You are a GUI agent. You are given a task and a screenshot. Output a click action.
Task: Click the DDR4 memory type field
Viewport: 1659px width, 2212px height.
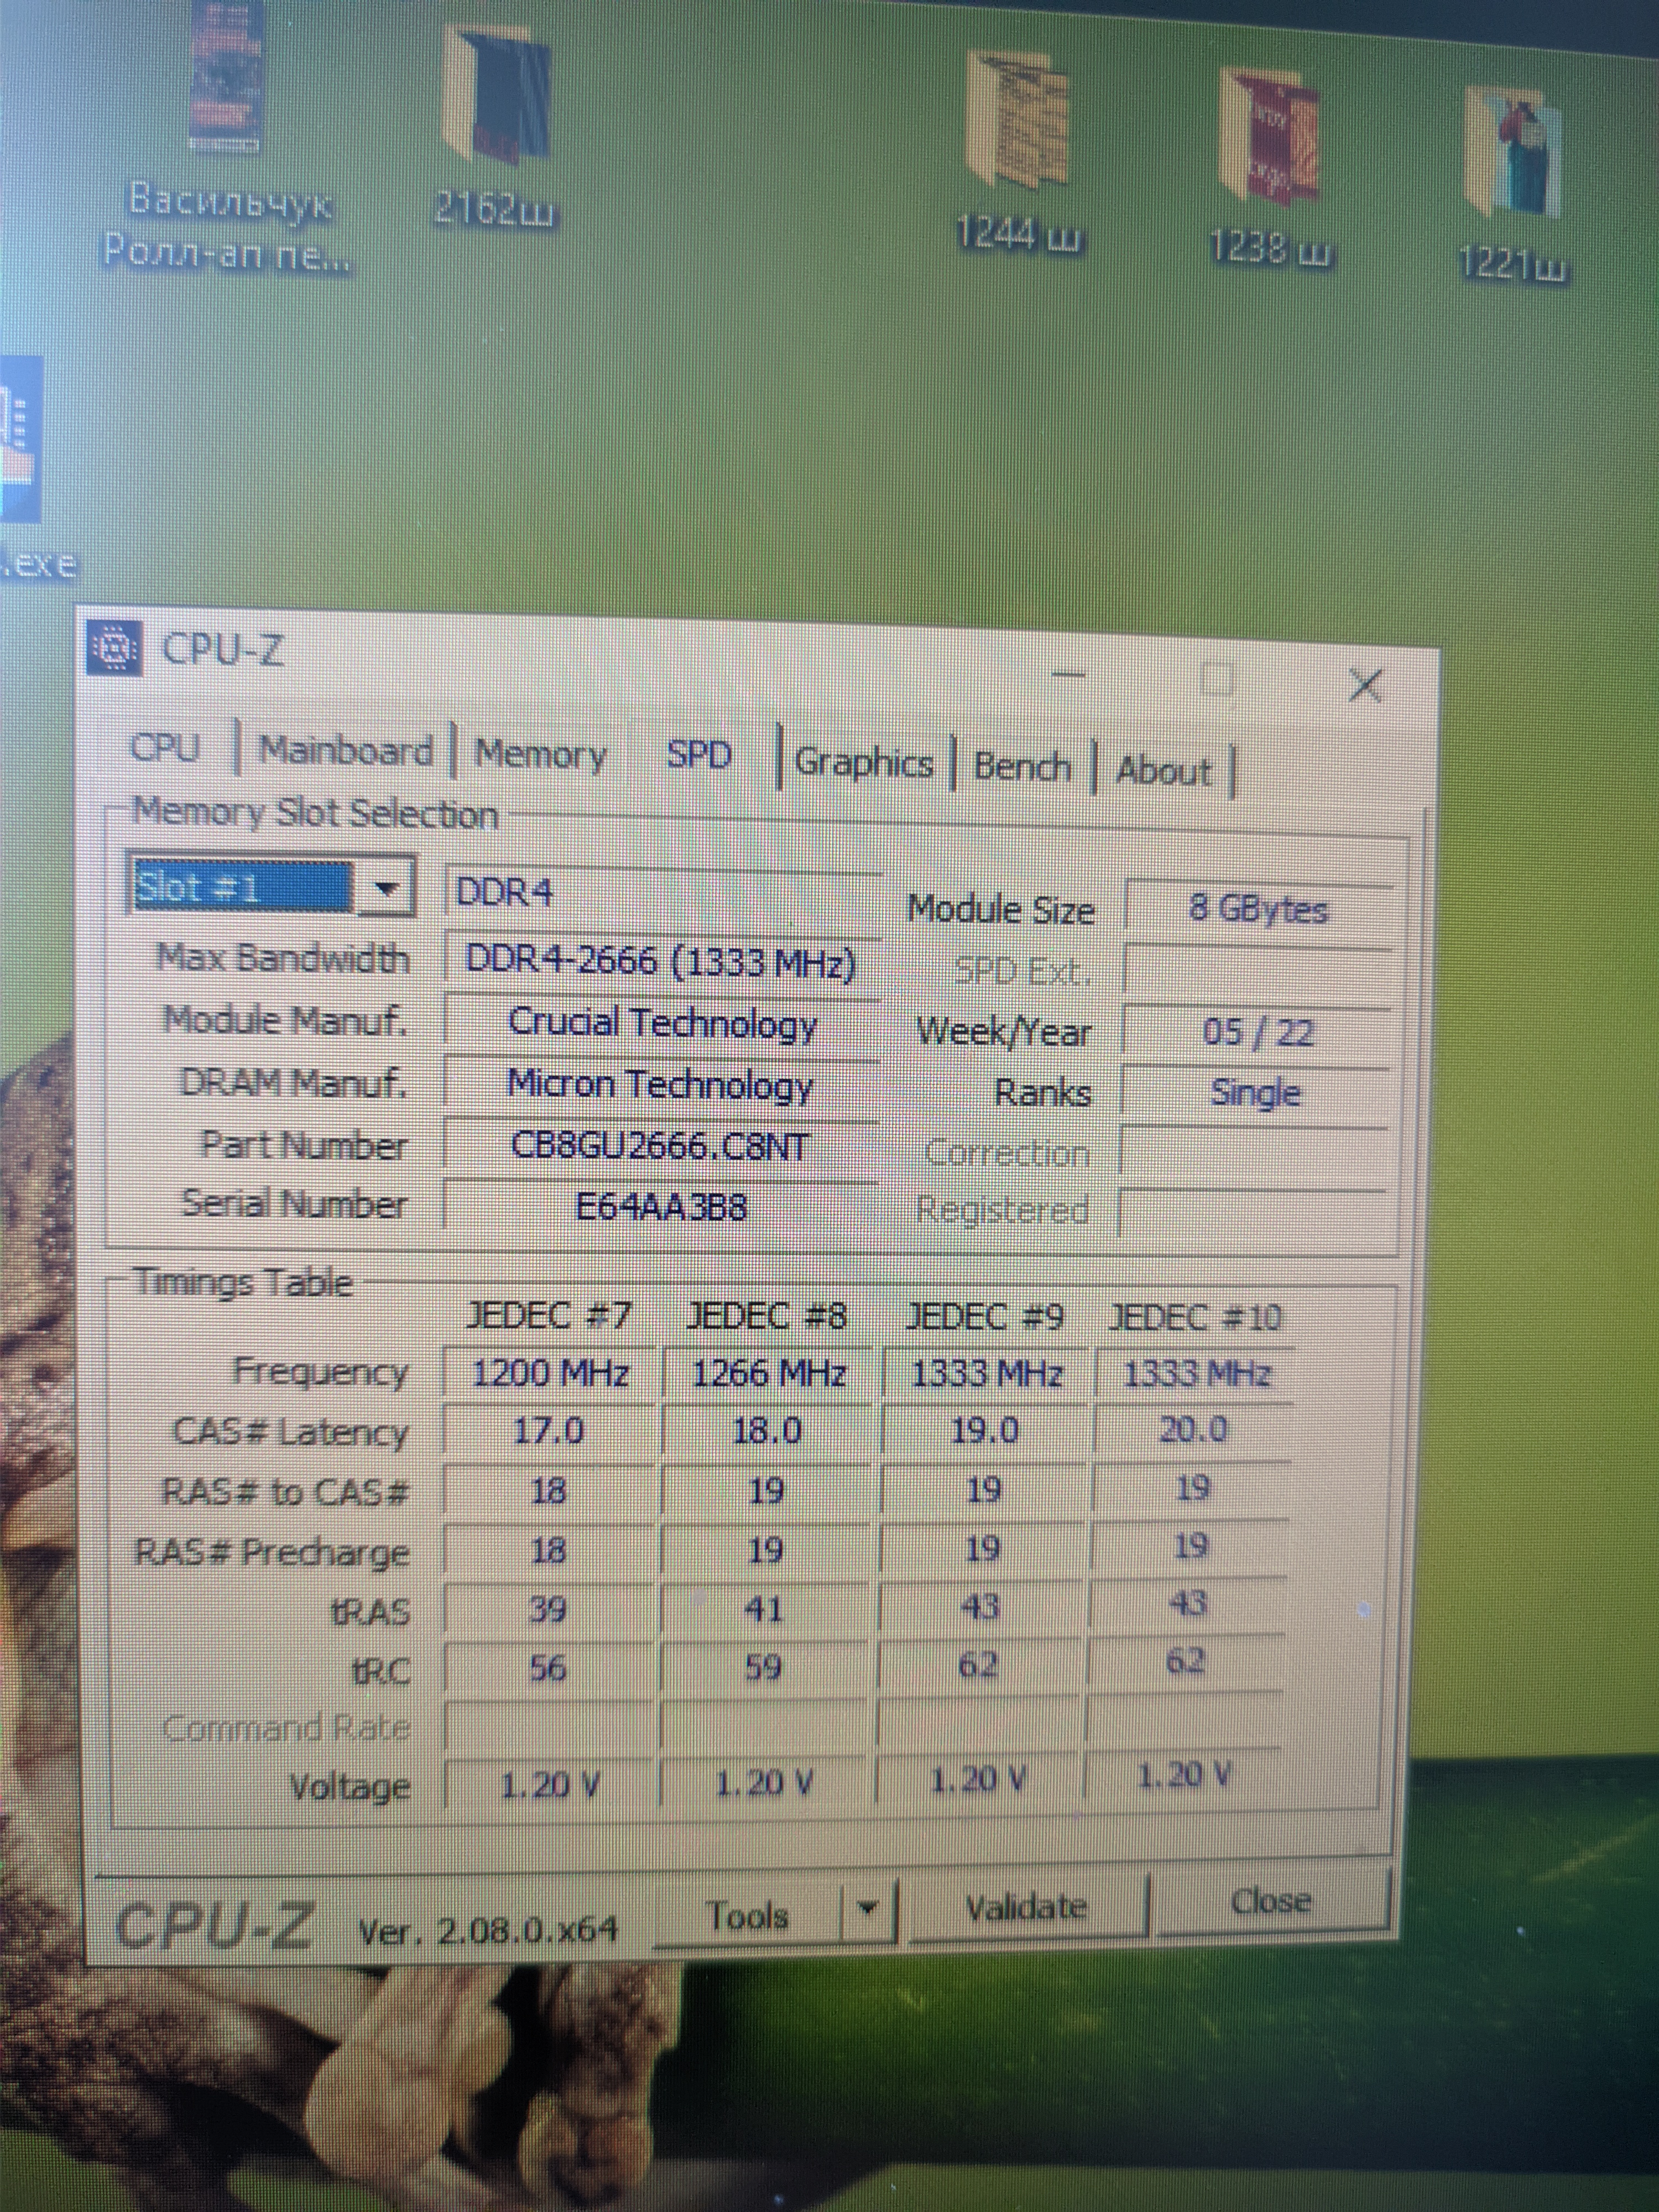(x=662, y=892)
